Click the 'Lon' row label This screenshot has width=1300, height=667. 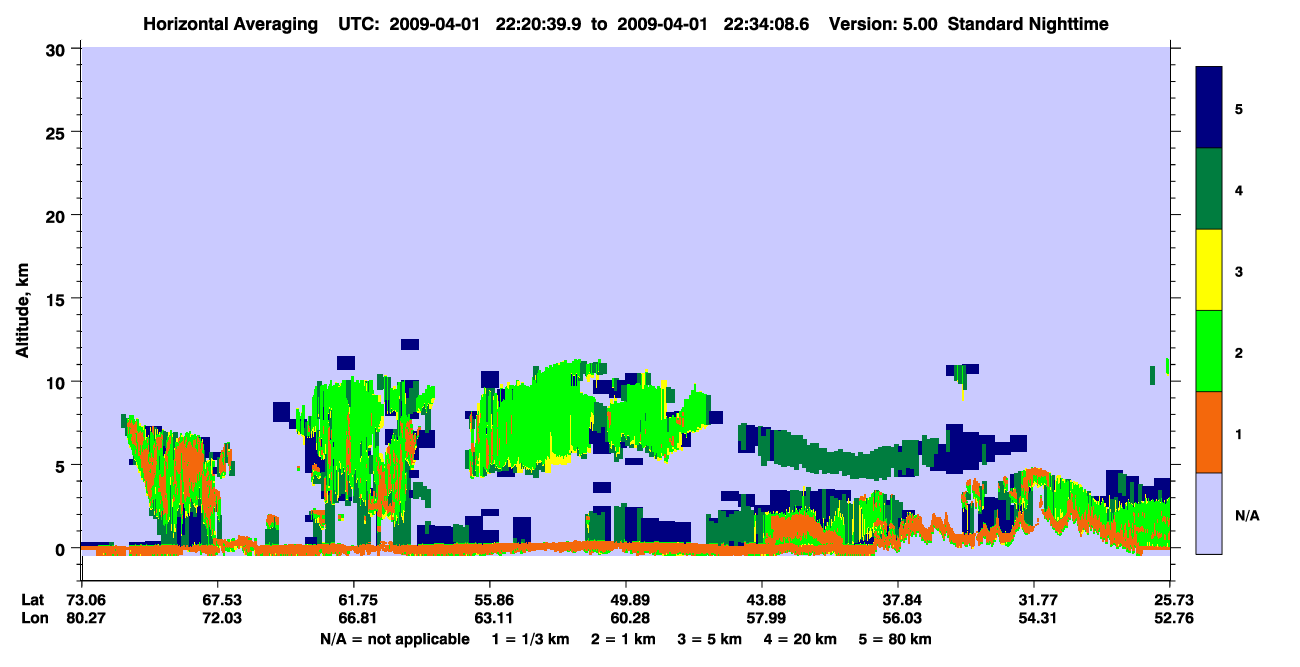point(33,619)
